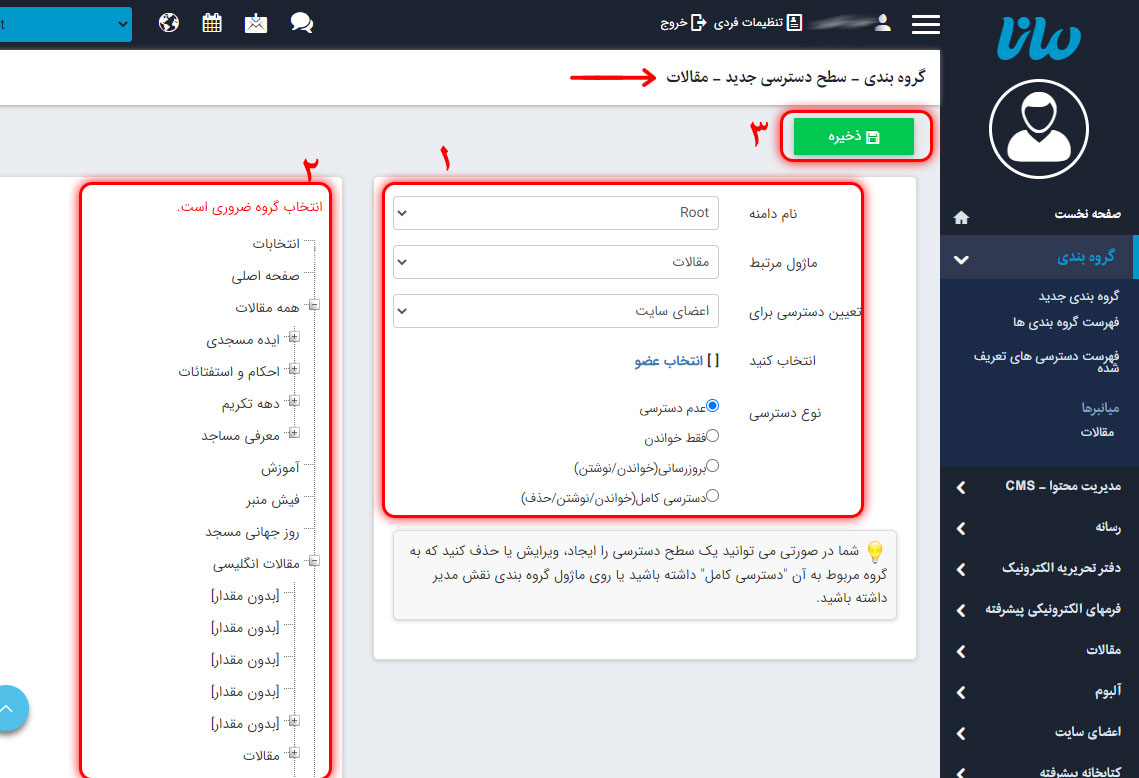The height and width of the screenshot is (778, 1139).
Task: Open the Root domain dropdown
Action: point(555,212)
